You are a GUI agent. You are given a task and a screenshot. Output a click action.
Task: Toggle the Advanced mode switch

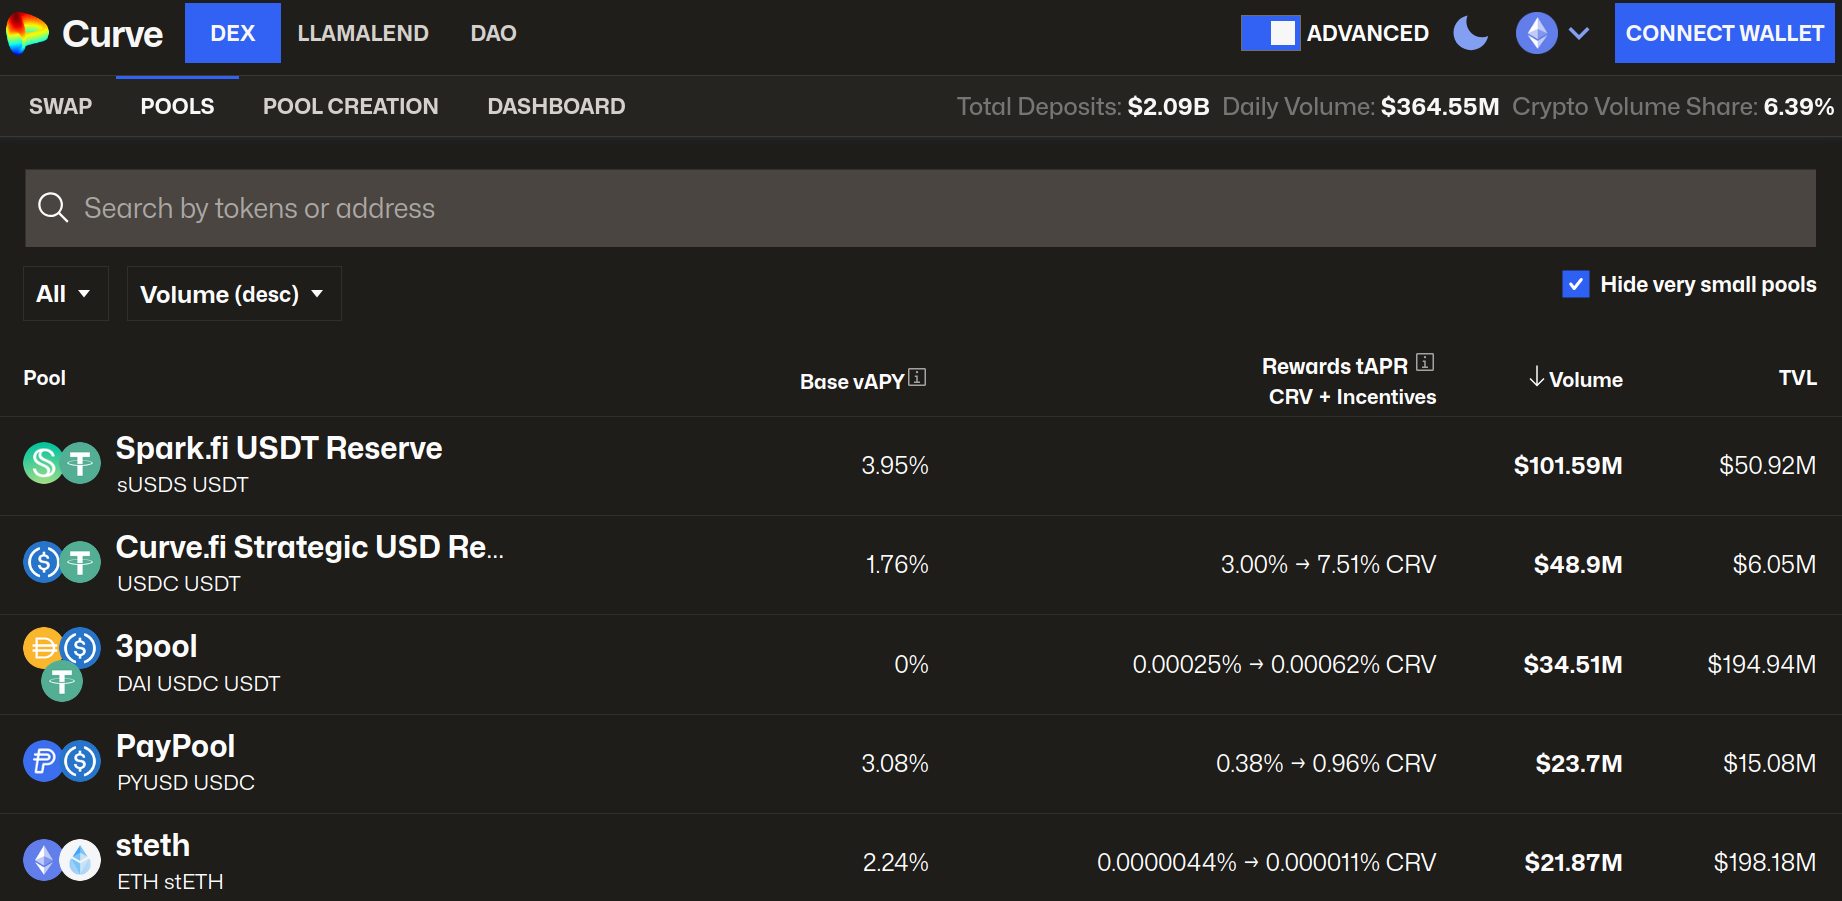(x=1270, y=33)
